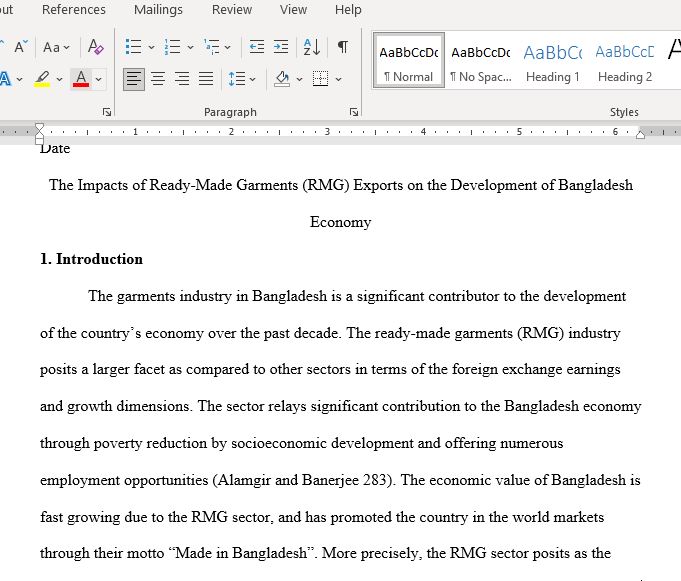Apply Text Highlight Color yellow
Viewport: 681px width, 581px height.
tap(42, 79)
